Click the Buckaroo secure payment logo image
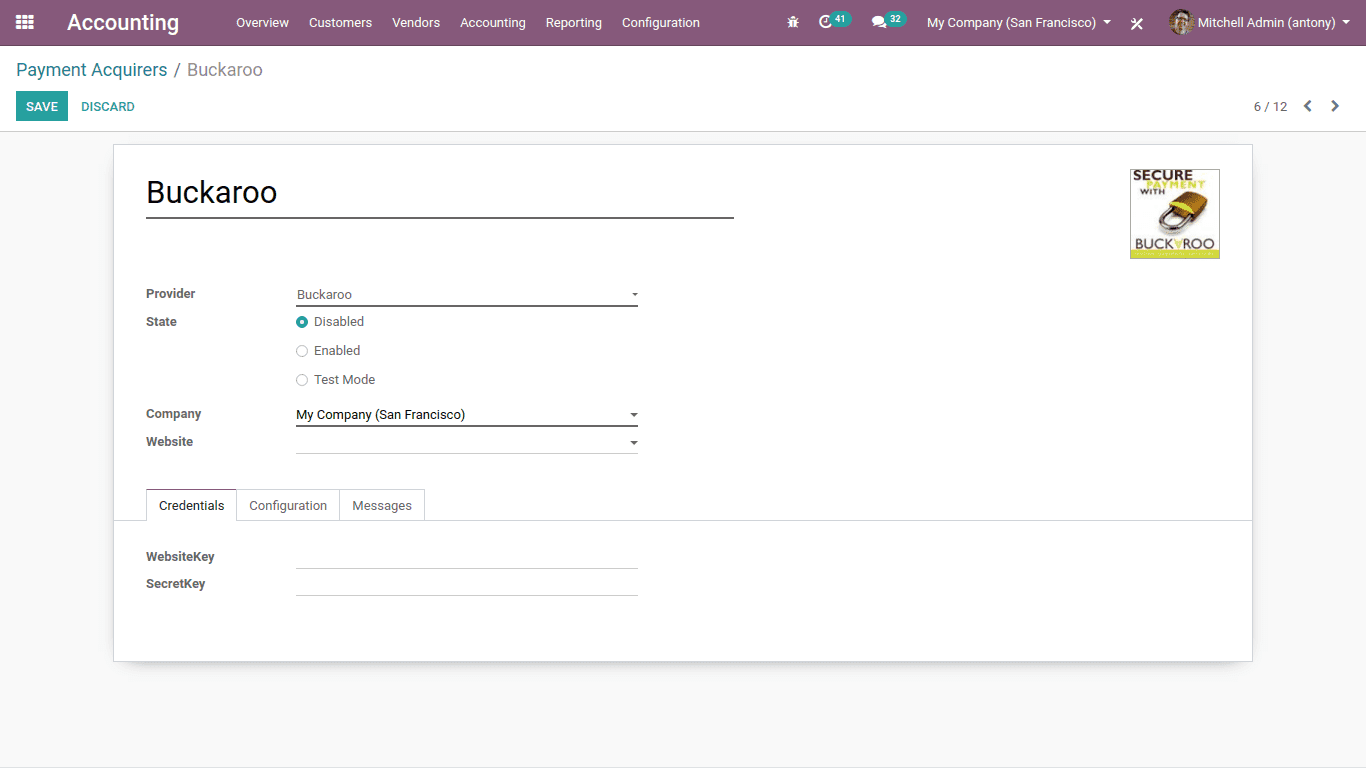Viewport: 1366px width, 768px height. pyautogui.click(x=1175, y=214)
